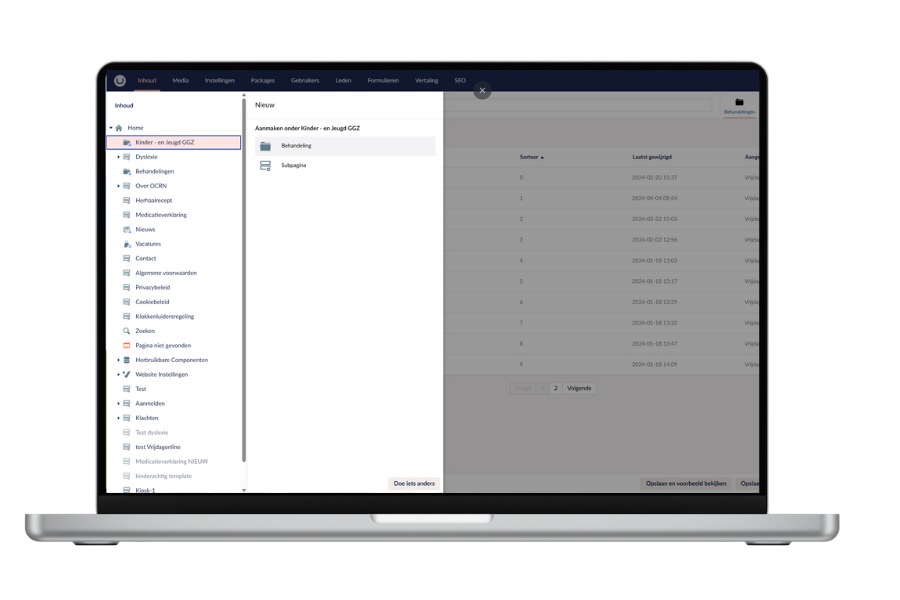900x600 pixels.
Task: Expand the Over OCRN tree node
Action: (118, 185)
